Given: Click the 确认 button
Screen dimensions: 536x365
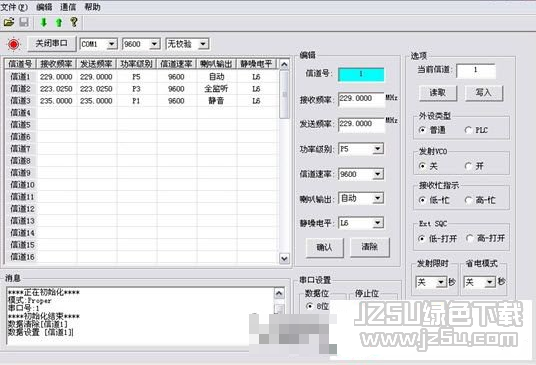Looking at the screenshot, I should [324, 247].
